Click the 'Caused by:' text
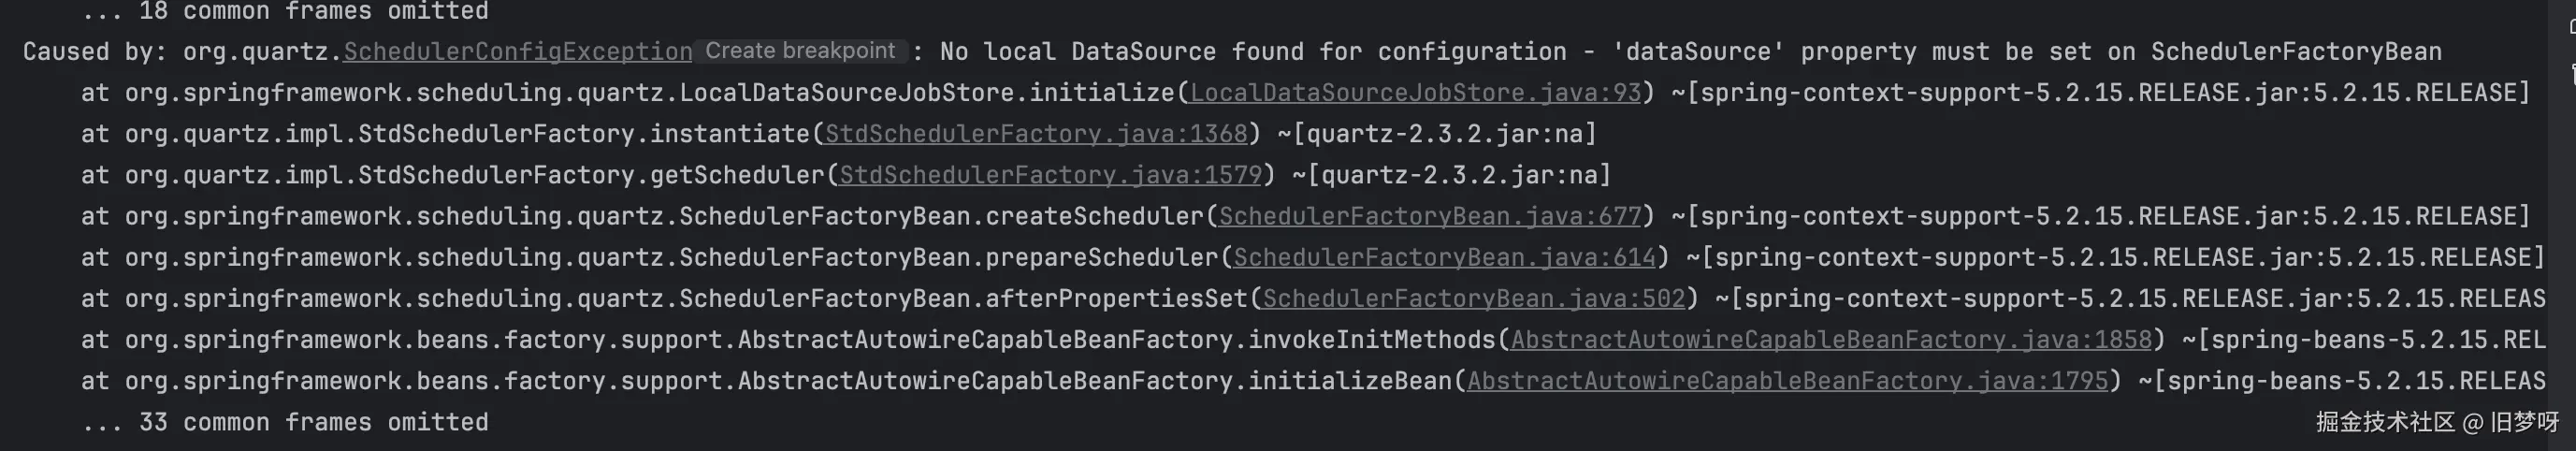 pyautogui.click(x=95, y=52)
